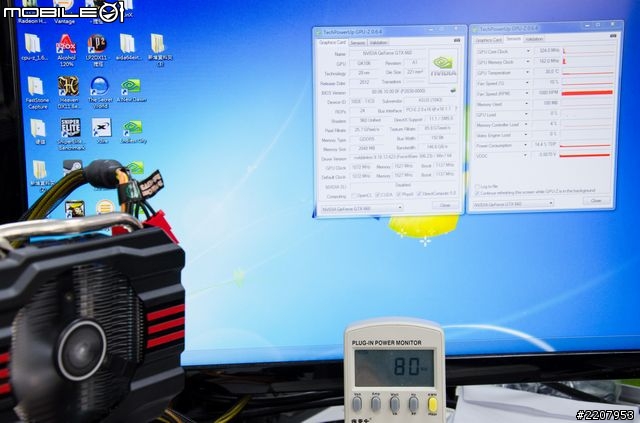Click the Driver Version value field

402,157
